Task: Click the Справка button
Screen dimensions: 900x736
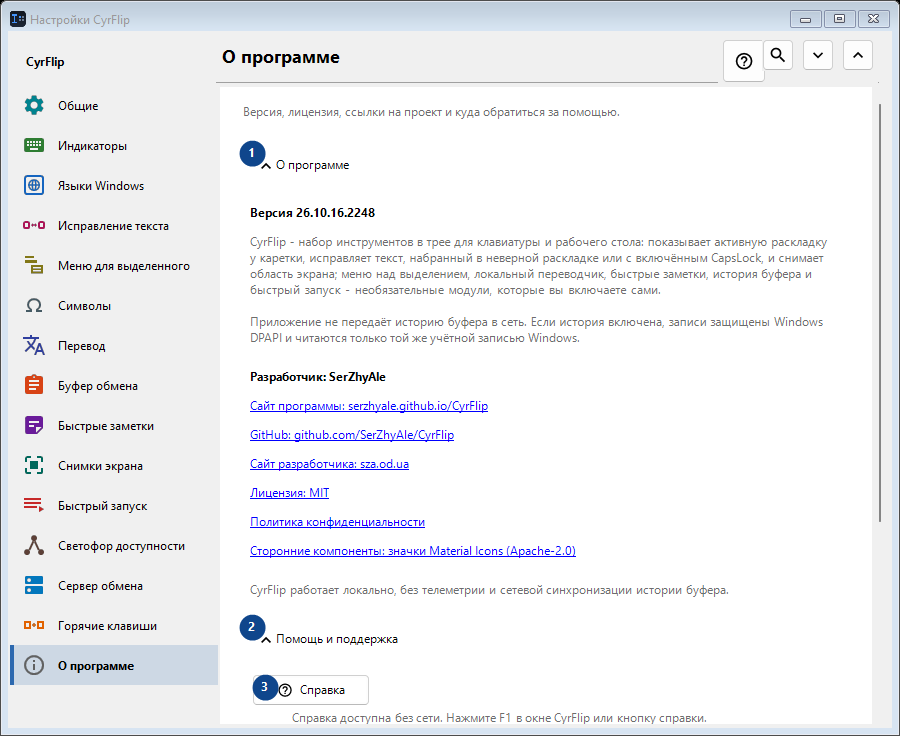Action: (x=311, y=689)
